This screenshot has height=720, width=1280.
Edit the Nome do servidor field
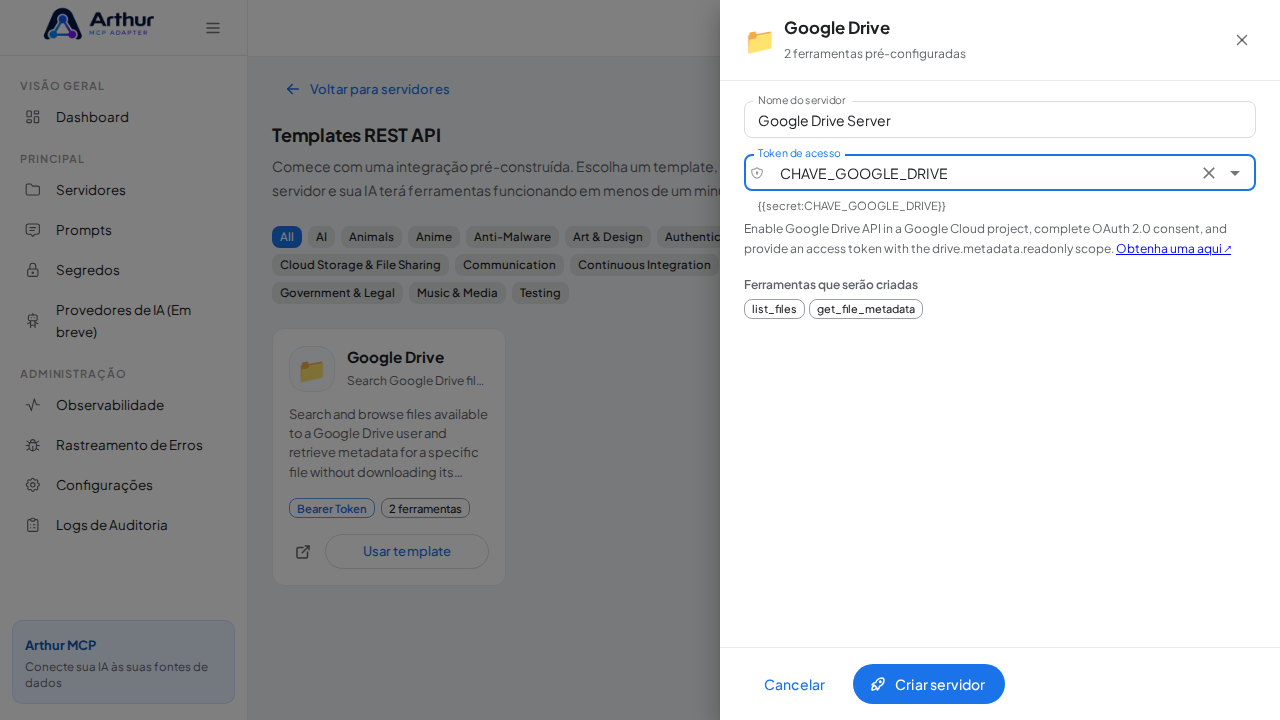point(1000,120)
